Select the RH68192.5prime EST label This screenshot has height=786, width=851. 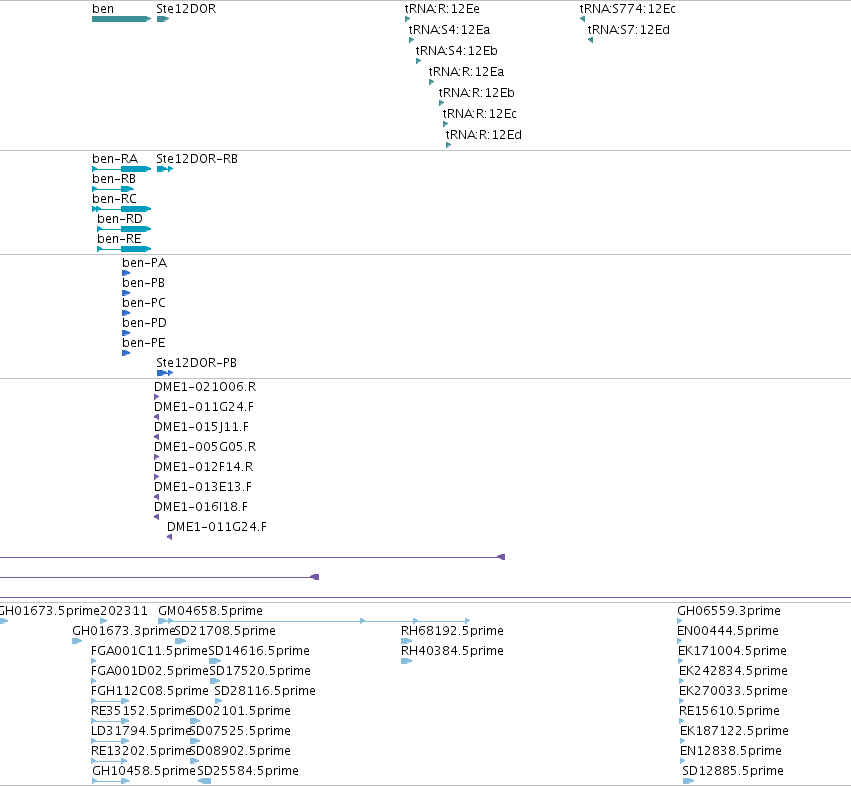(x=452, y=631)
